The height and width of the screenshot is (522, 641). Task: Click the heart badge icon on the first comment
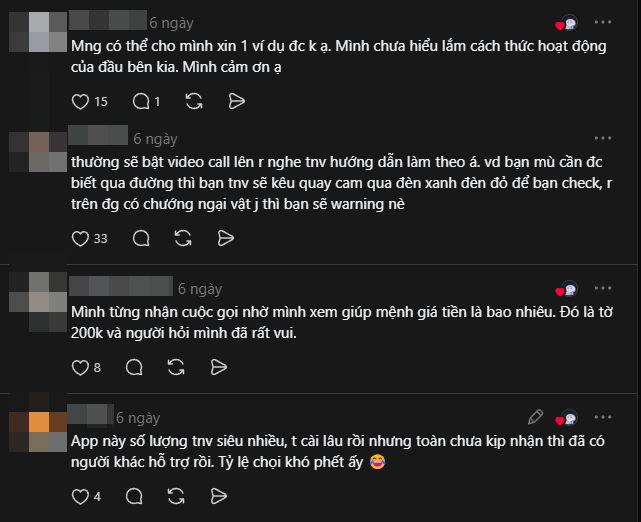coord(567,23)
